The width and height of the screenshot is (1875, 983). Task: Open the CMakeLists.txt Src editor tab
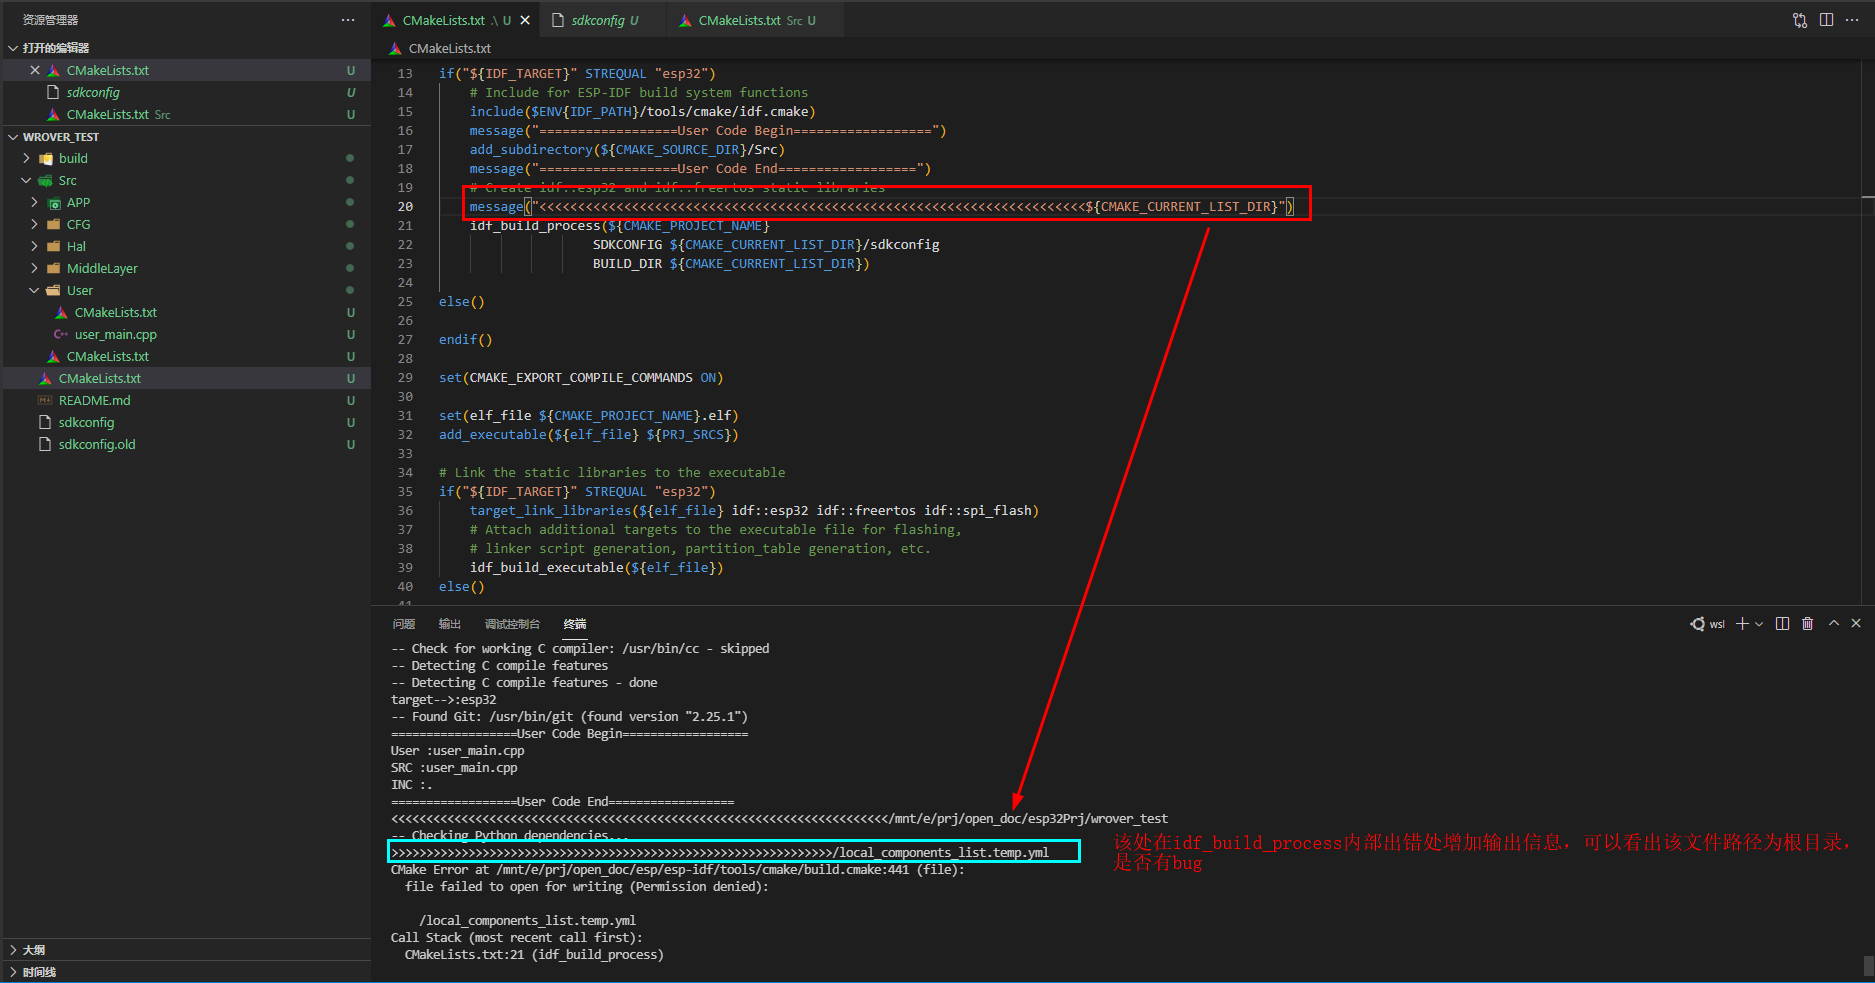point(755,20)
